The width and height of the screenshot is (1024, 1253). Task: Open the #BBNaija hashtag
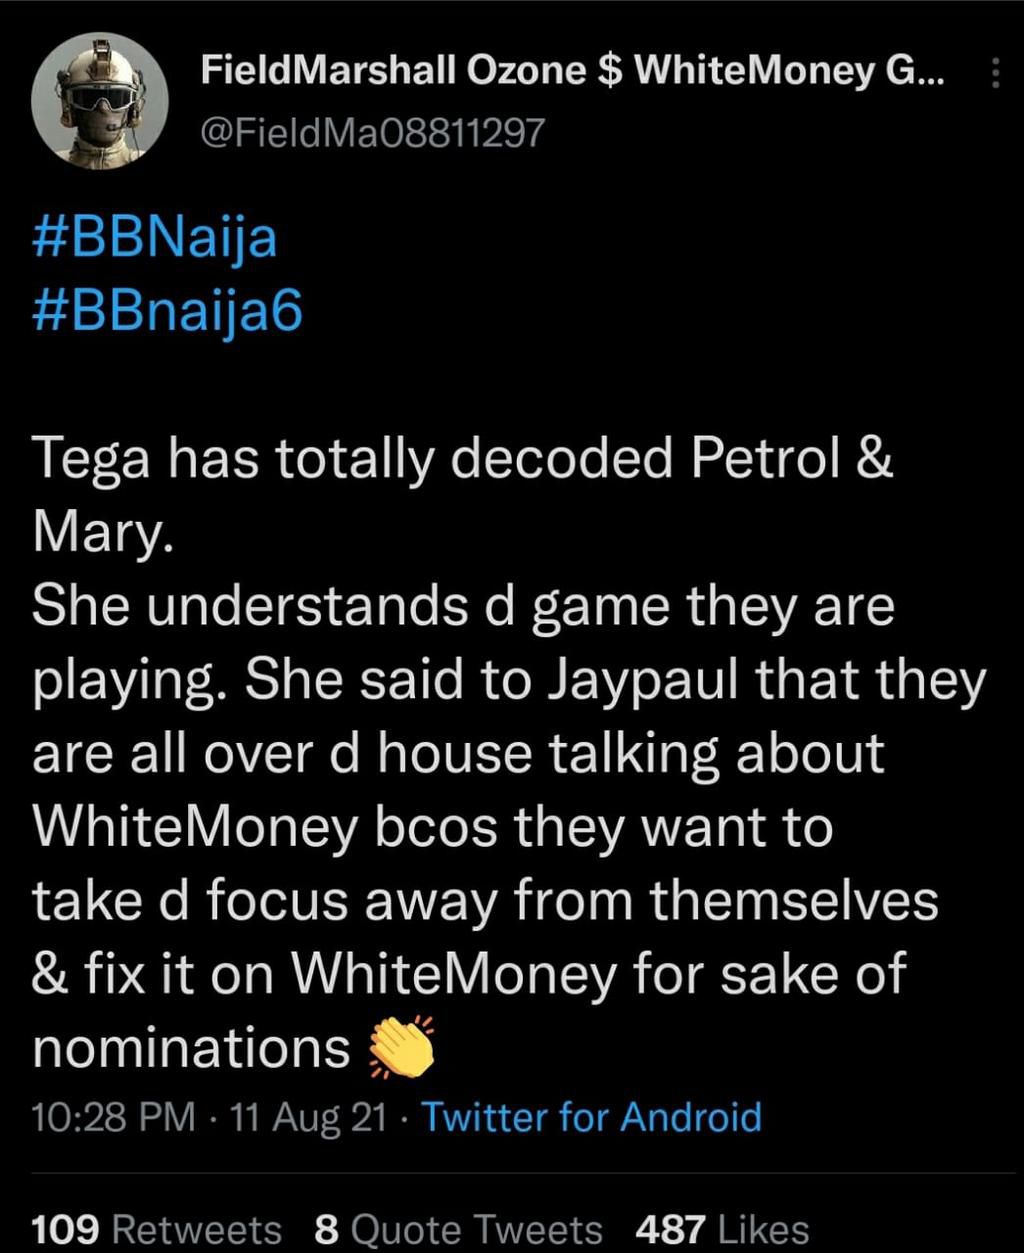click(x=155, y=240)
